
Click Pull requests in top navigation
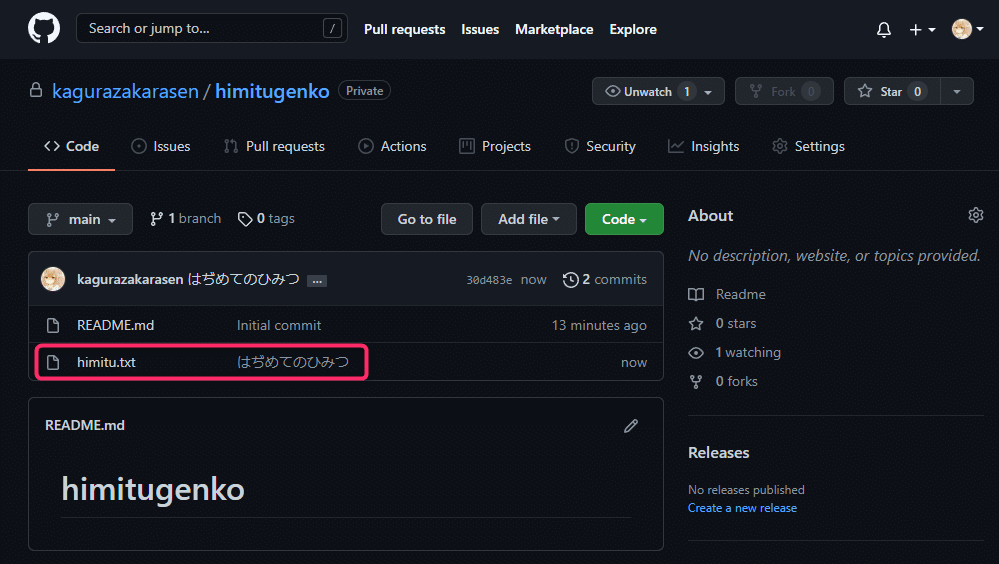tap(405, 29)
